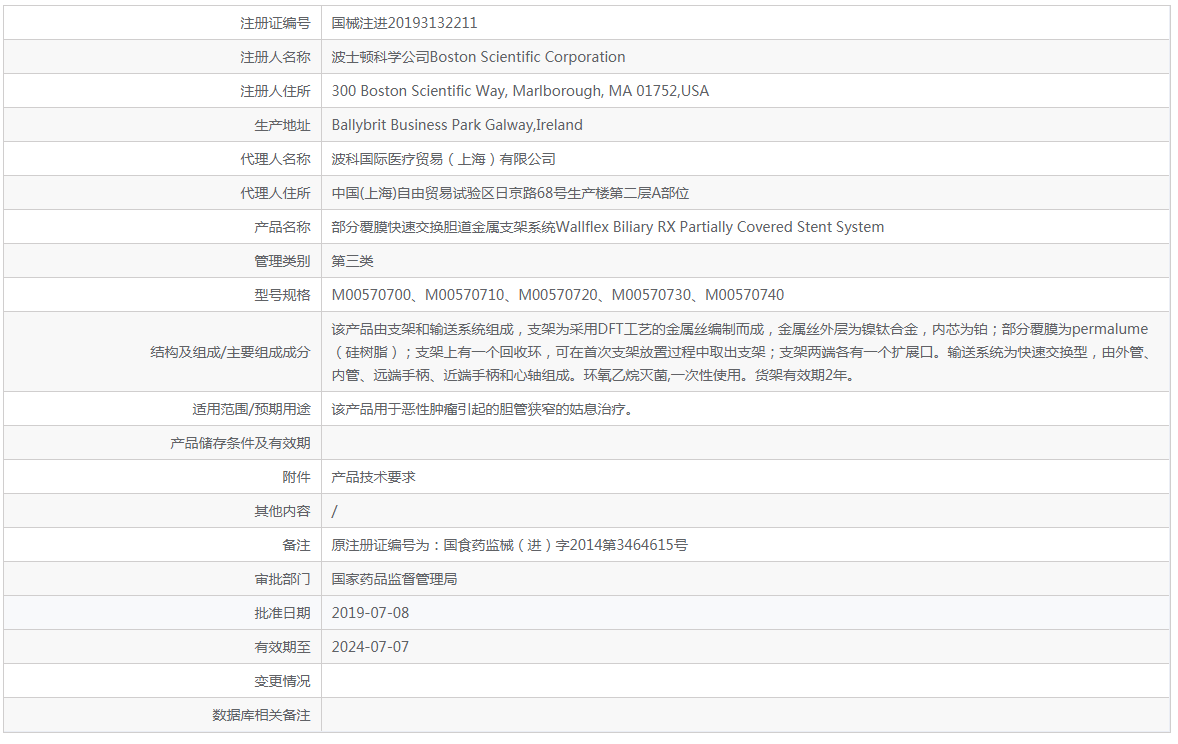Select the 适用范围/预期用途 label

pos(251,409)
